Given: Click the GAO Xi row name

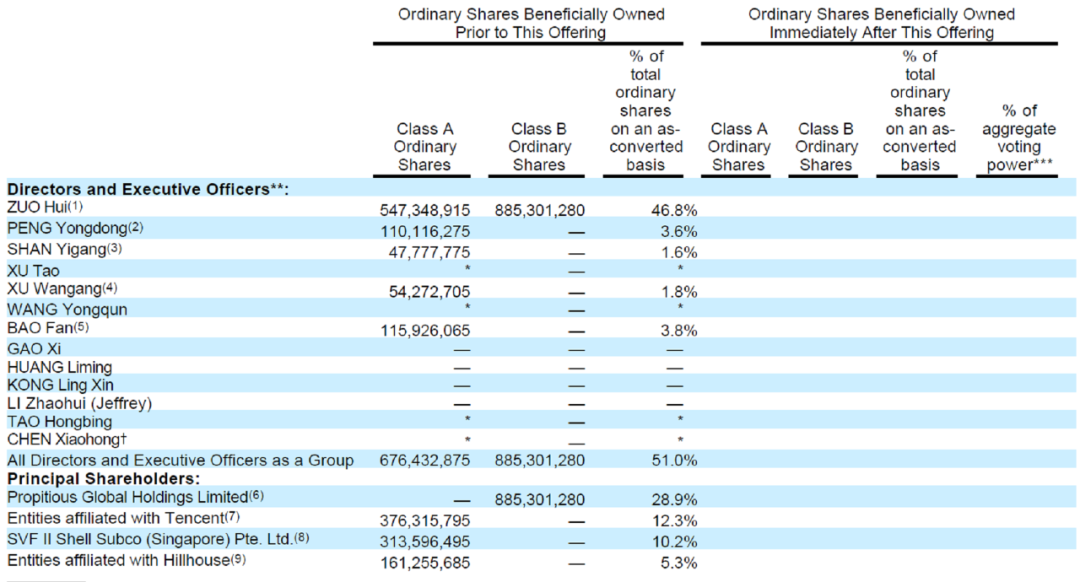Looking at the screenshot, I should [x=34, y=349].
